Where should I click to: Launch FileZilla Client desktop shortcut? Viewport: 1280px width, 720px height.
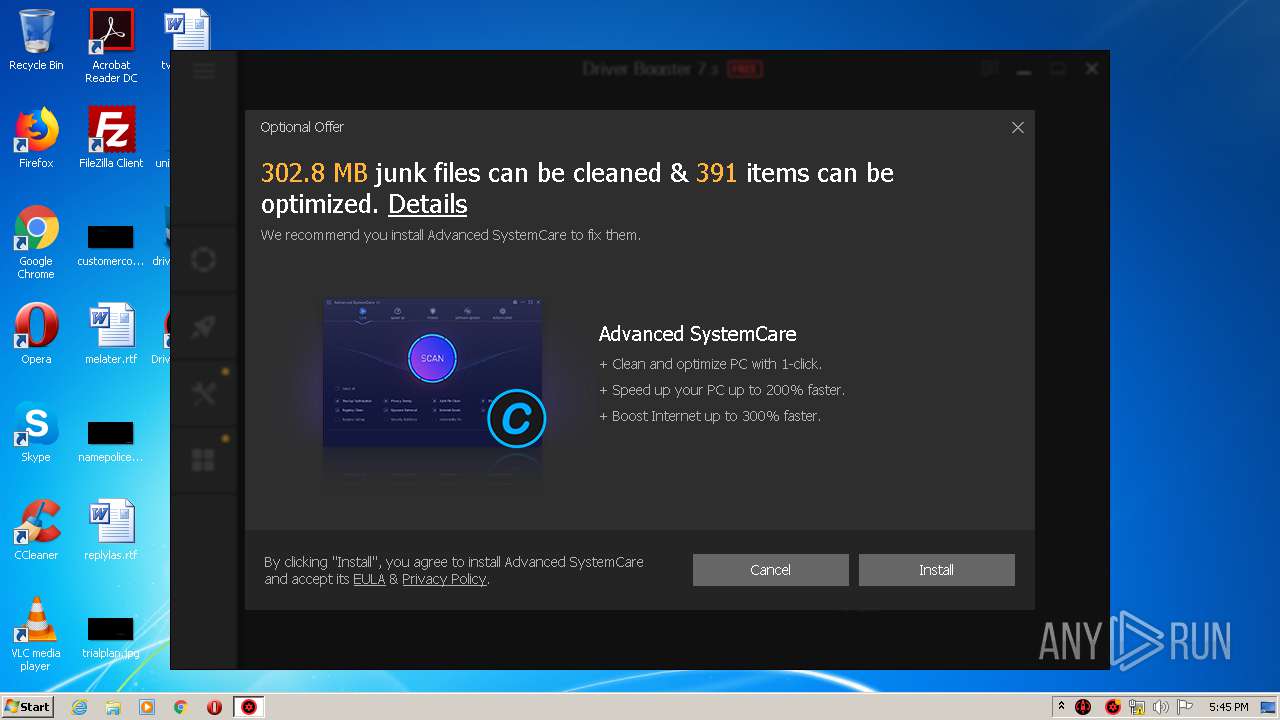tap(111, 138)
